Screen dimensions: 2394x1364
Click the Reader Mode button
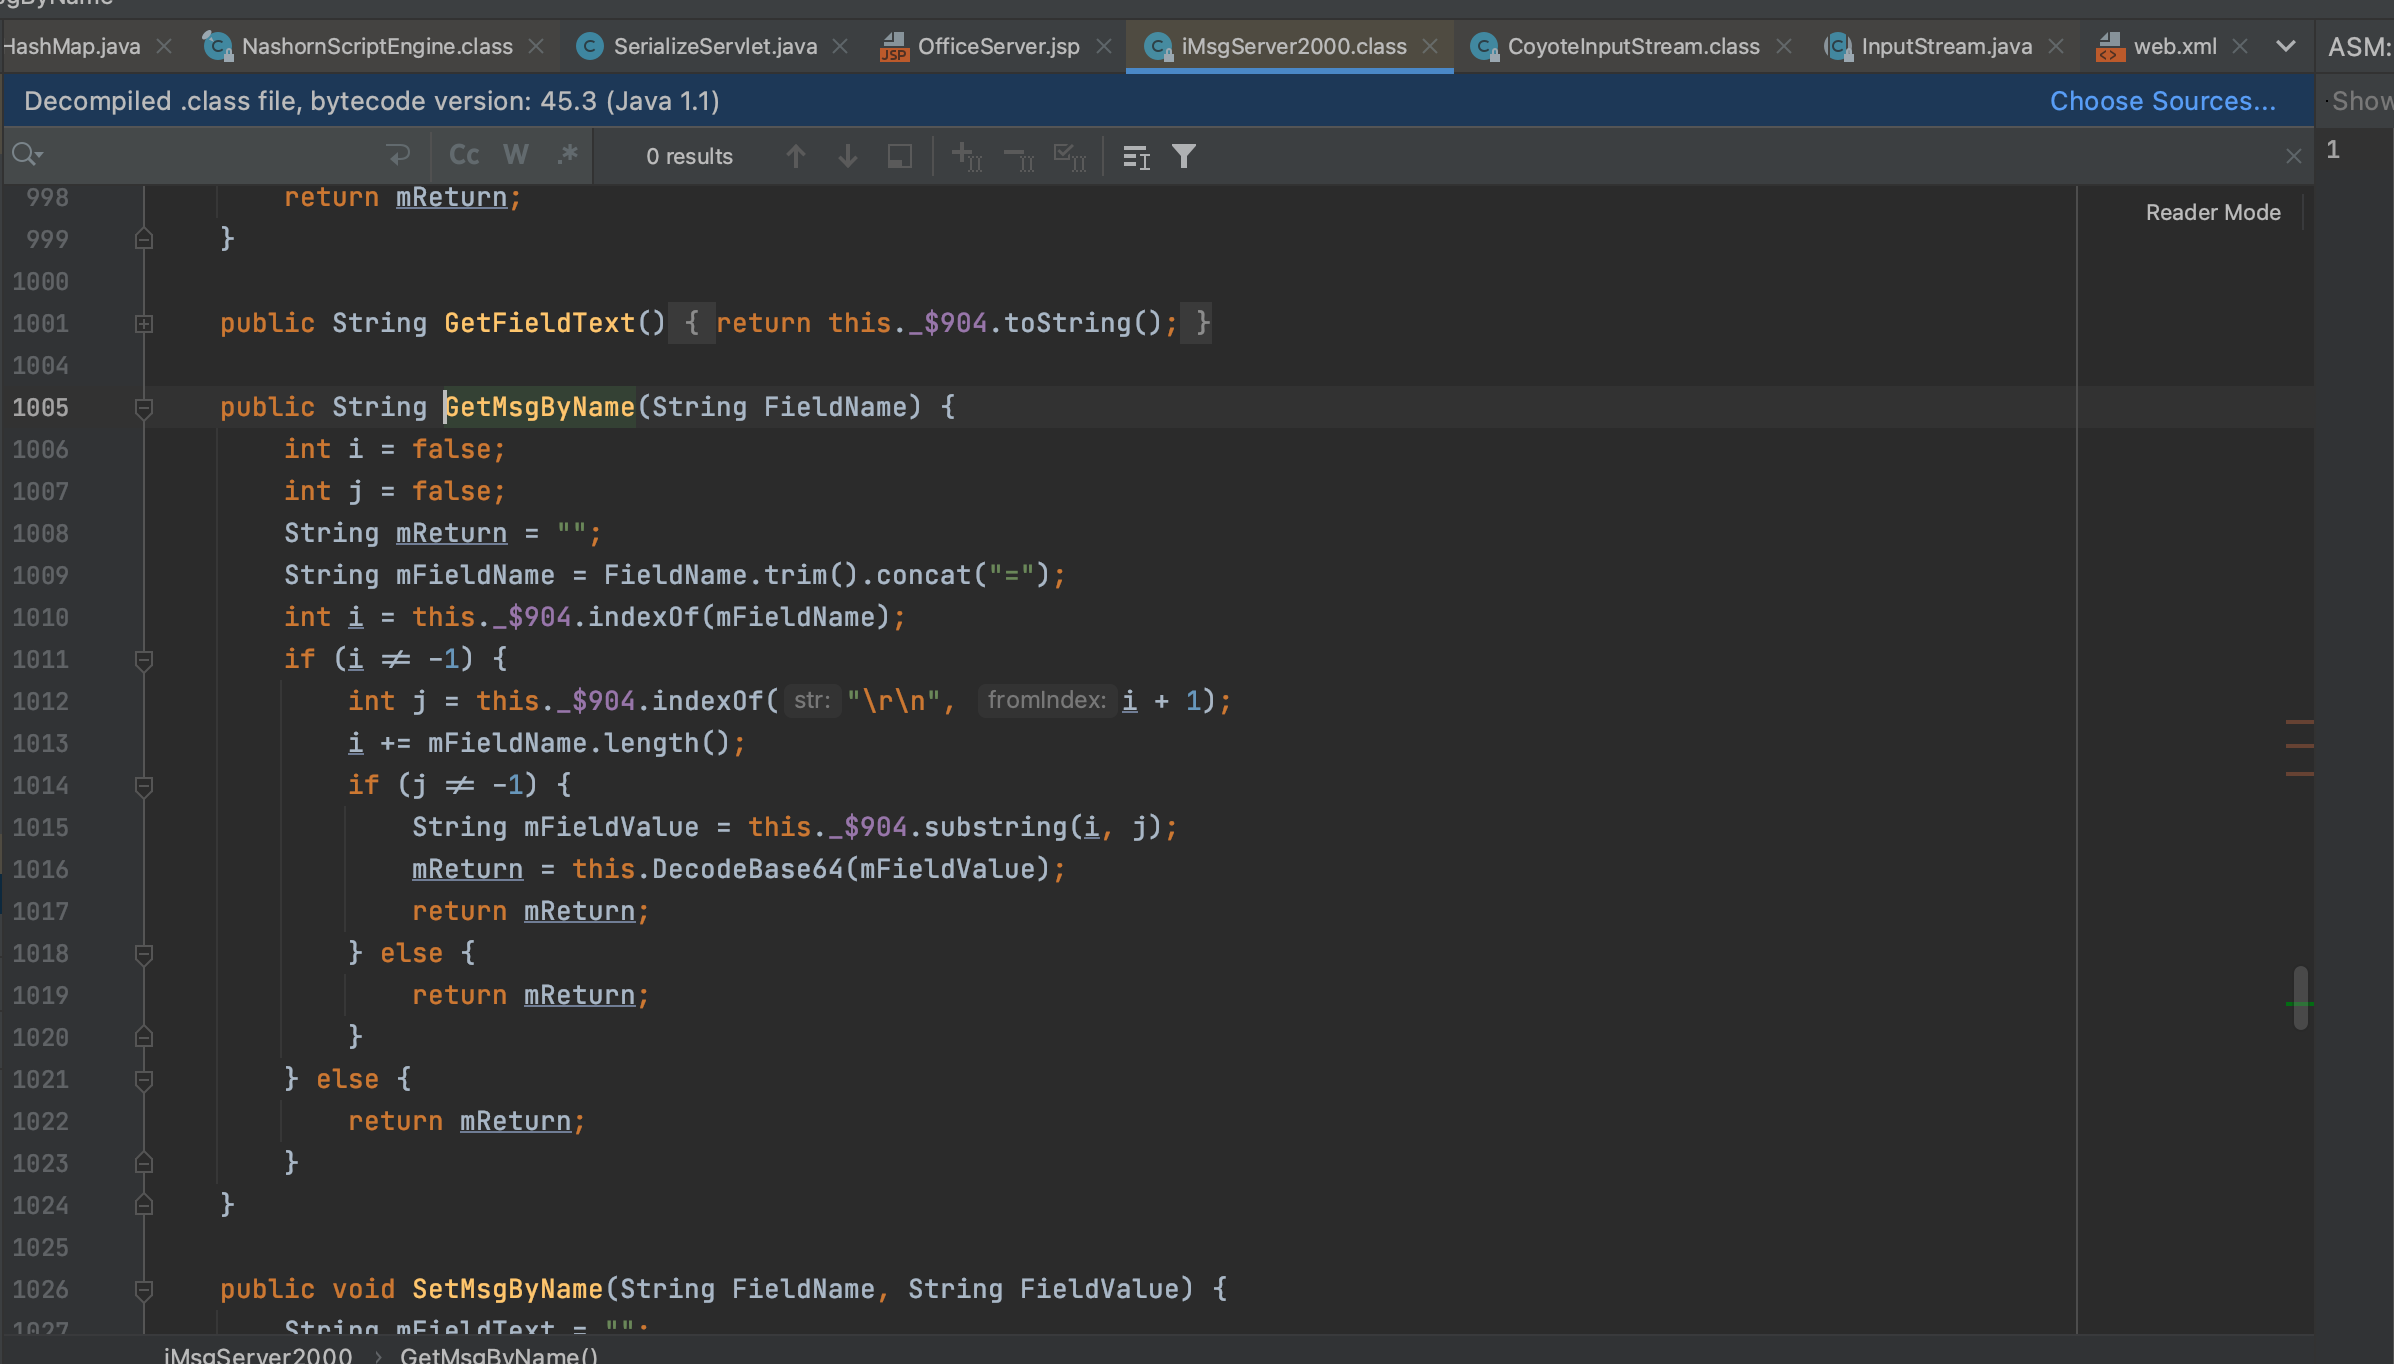2212,212
